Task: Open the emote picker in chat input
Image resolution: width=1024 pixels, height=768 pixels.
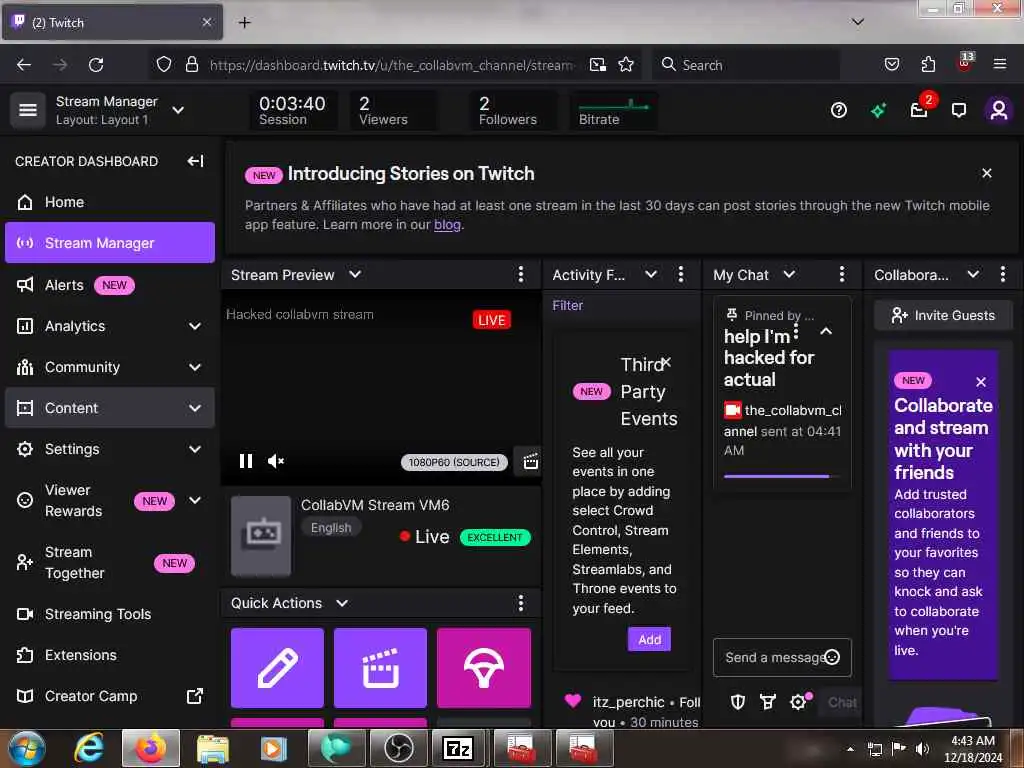Action: point(832,657)
